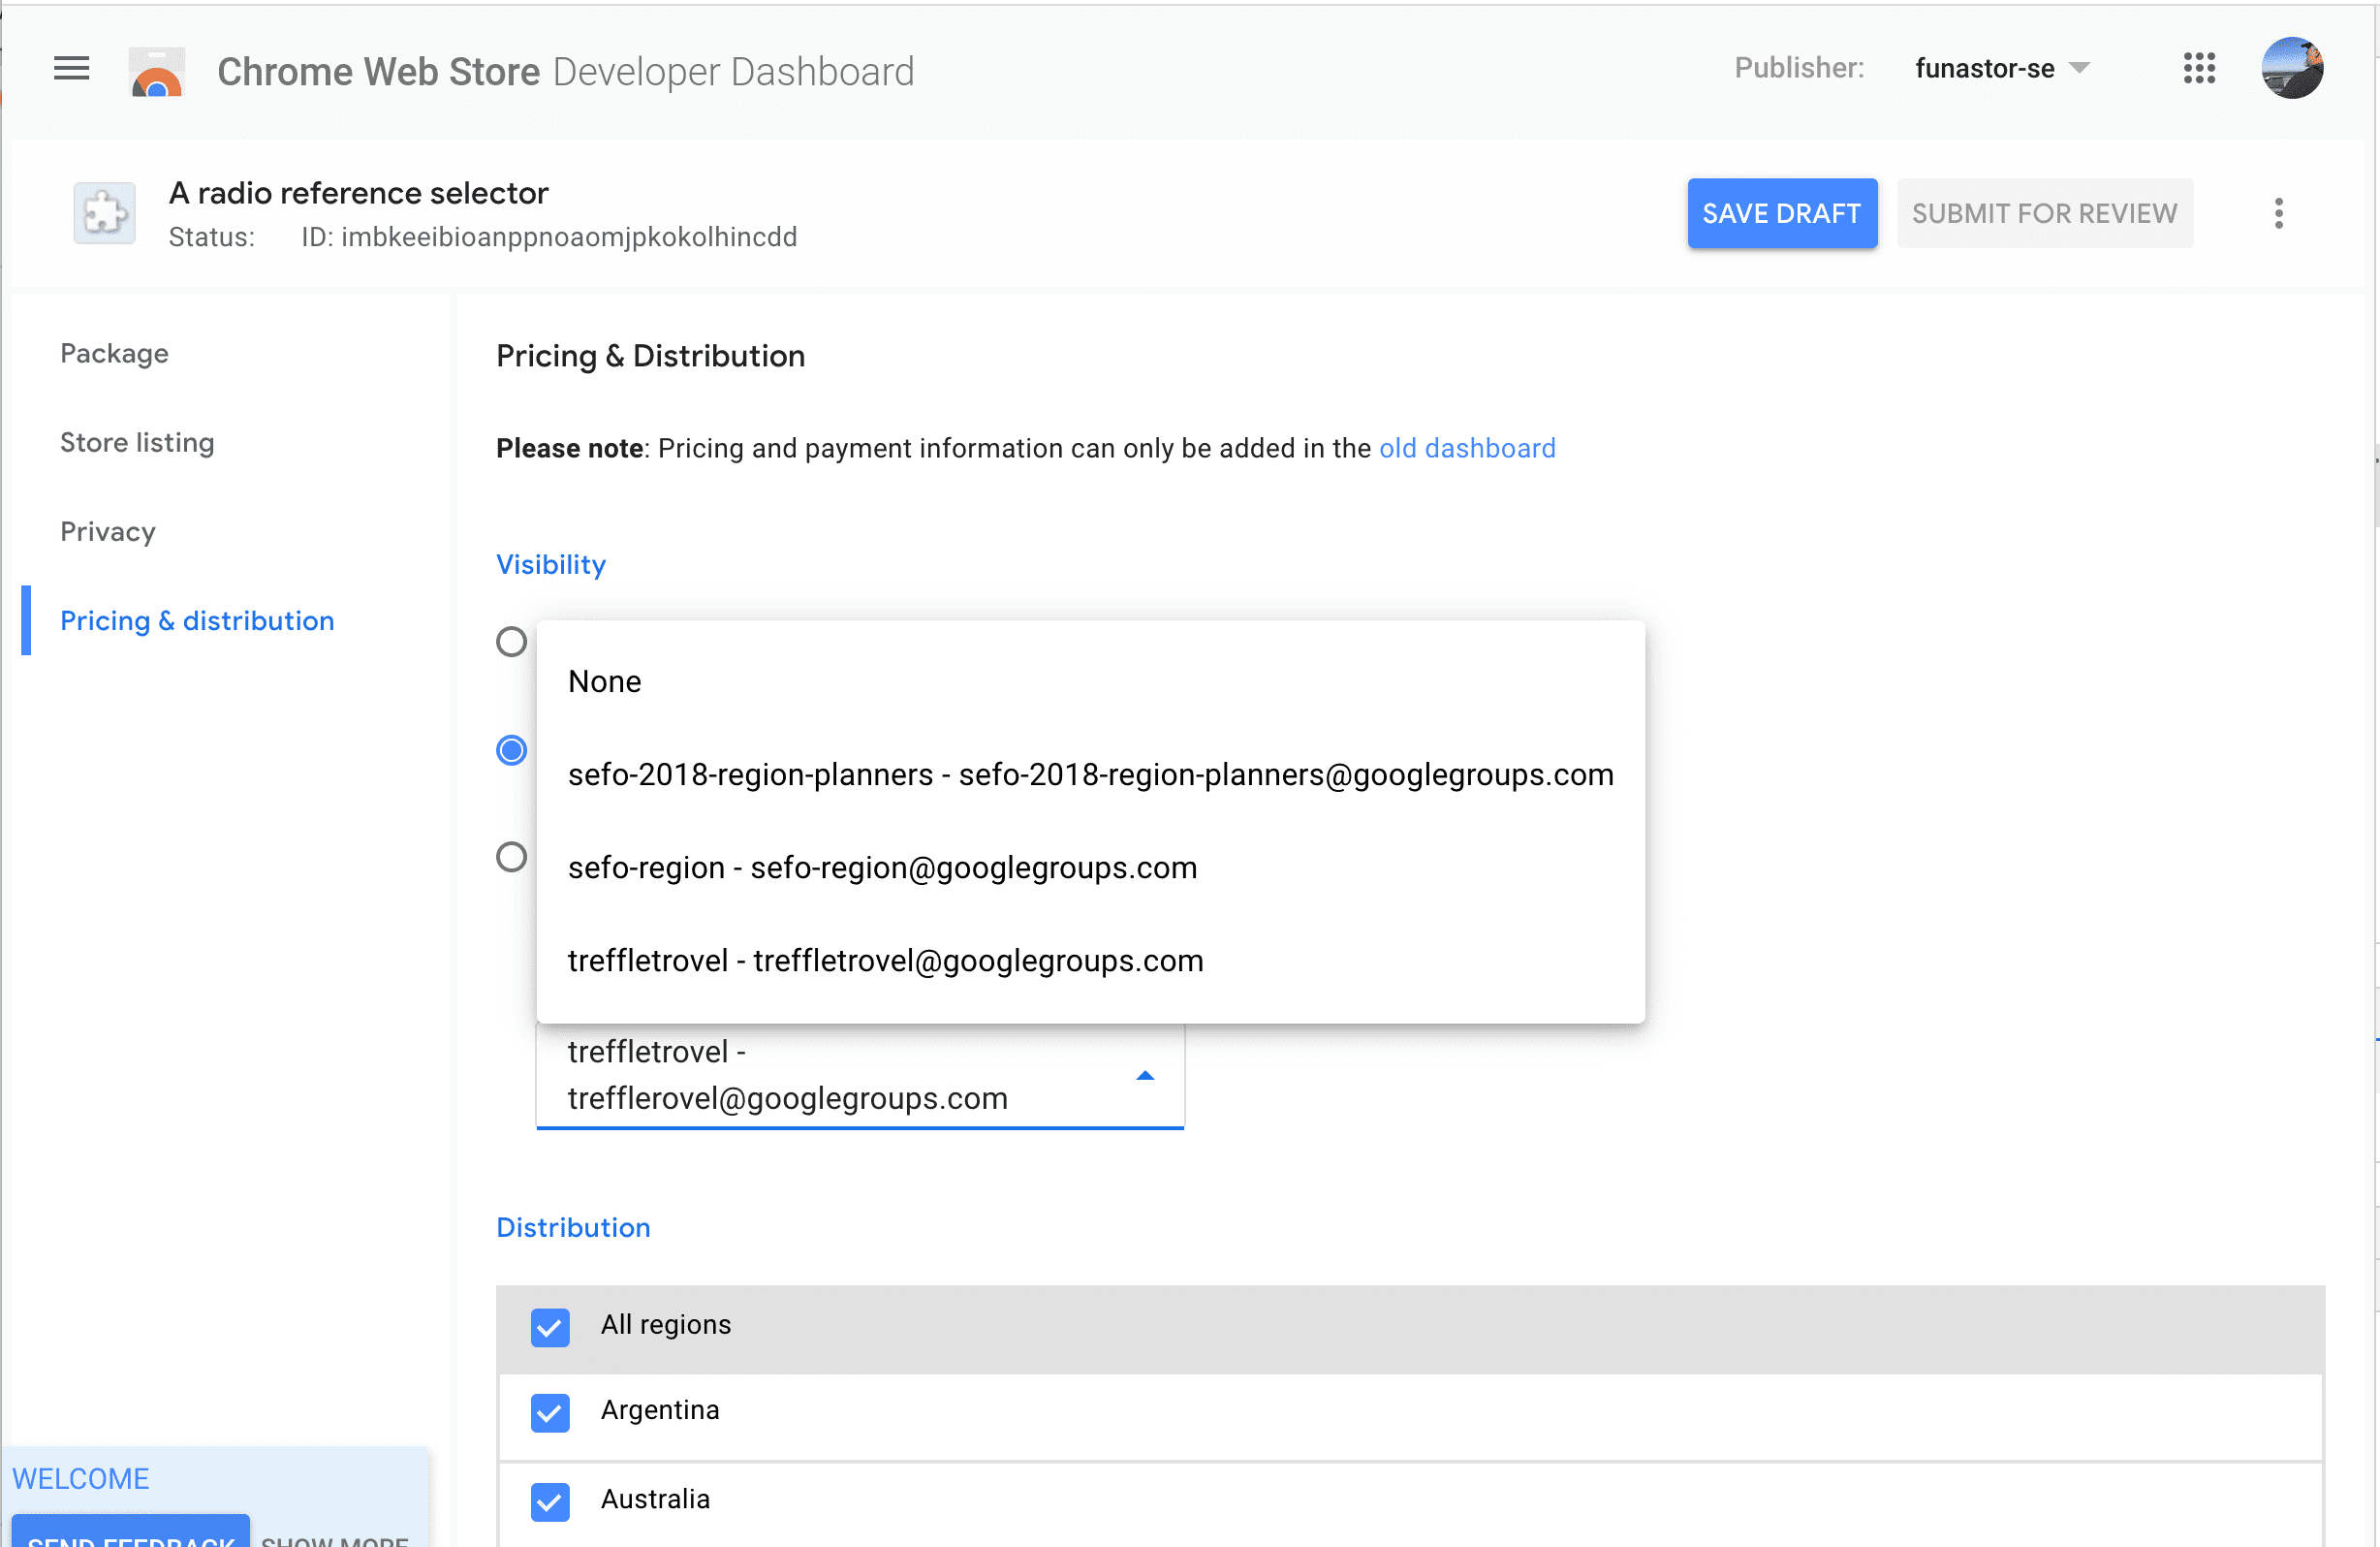Expand the visibility group dropdown
Viewport: 2380px width, 1547px height.
[1143, 1075]
